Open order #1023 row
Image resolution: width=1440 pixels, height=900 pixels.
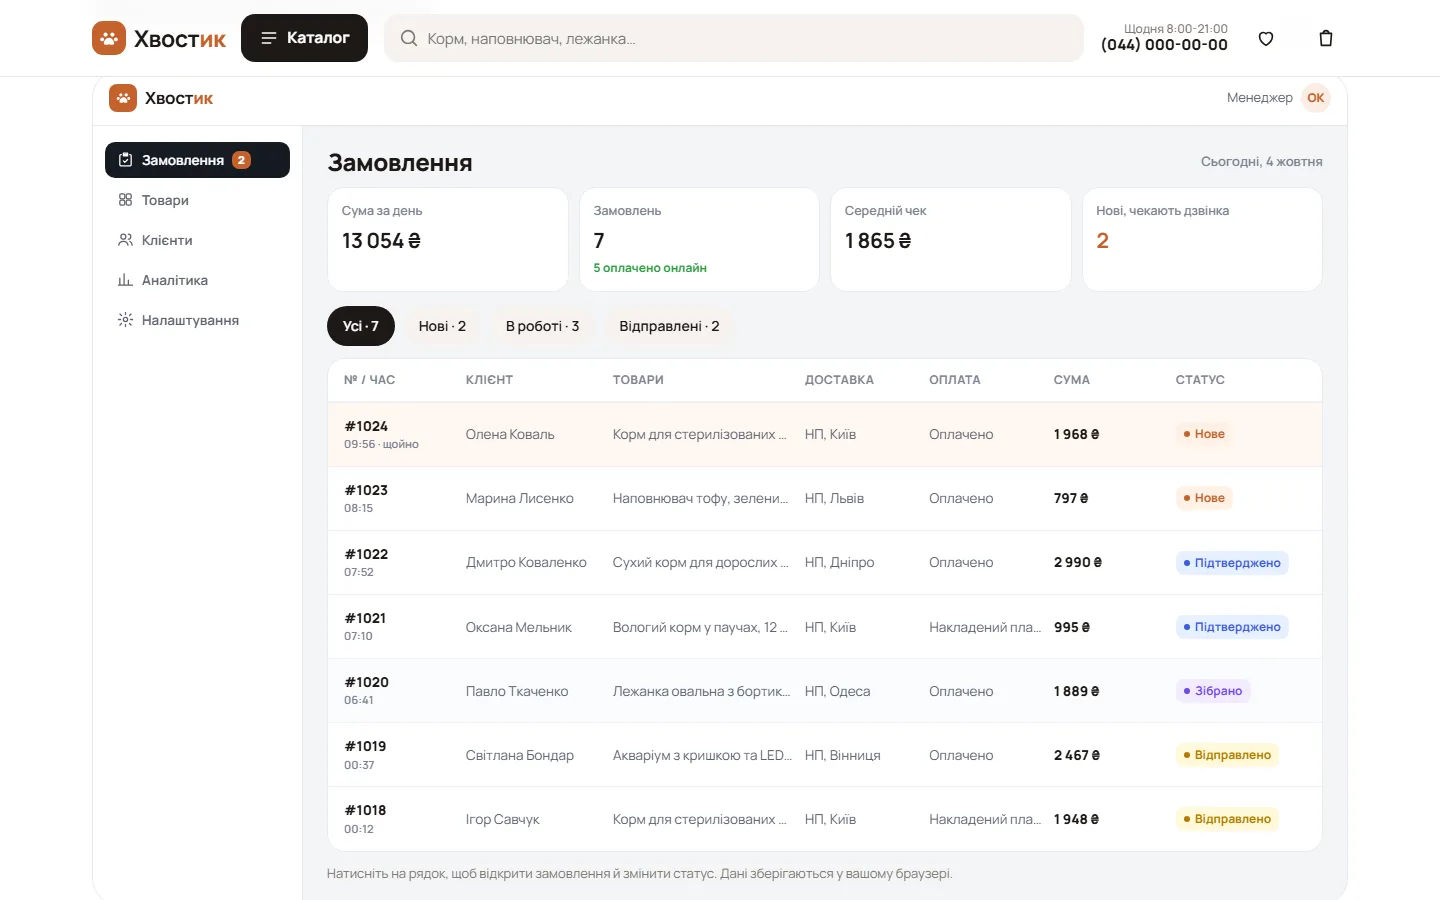[x=825, y=498]
